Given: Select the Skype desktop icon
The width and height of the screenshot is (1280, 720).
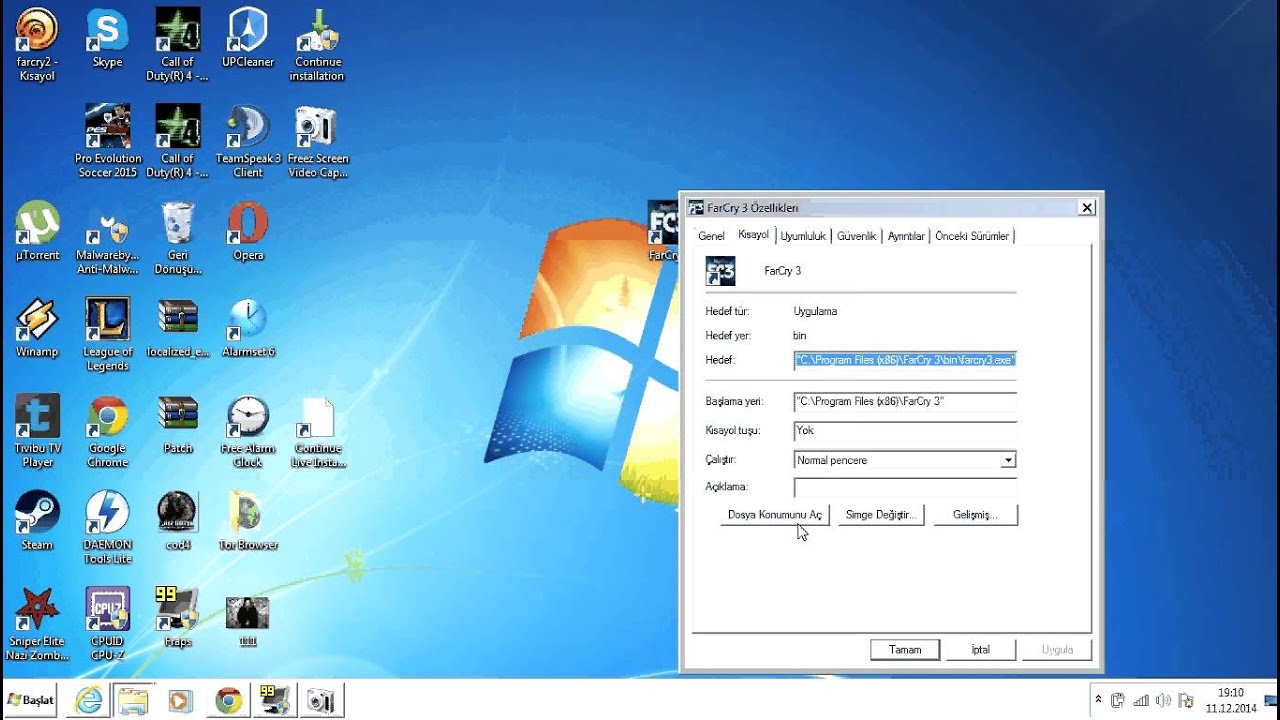Looking at the screenshot, I should (107, 38).
